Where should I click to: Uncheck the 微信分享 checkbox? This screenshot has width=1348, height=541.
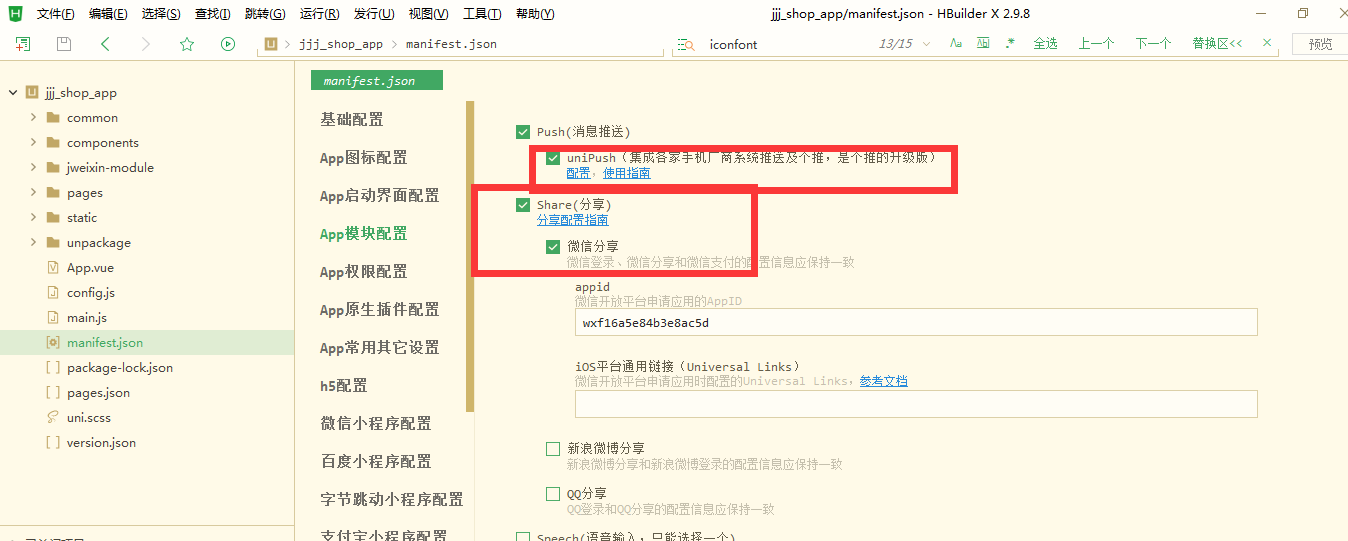pos(553,247)
